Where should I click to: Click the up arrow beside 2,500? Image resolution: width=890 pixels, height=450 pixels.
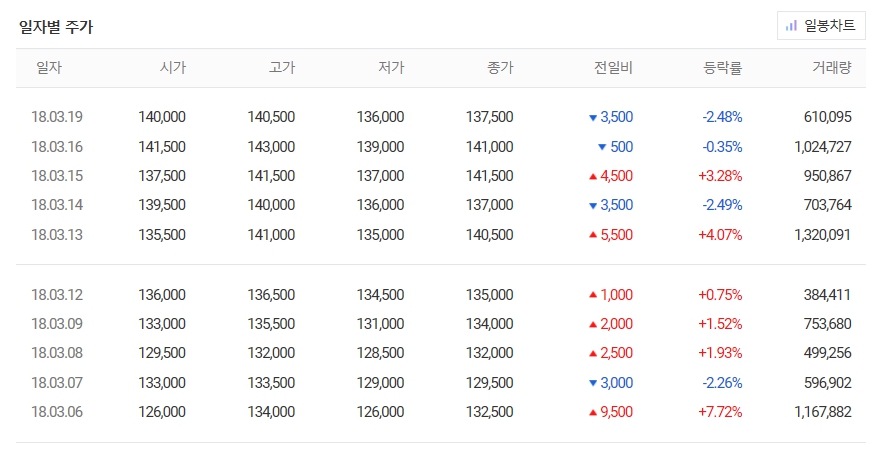coord(593,354)
